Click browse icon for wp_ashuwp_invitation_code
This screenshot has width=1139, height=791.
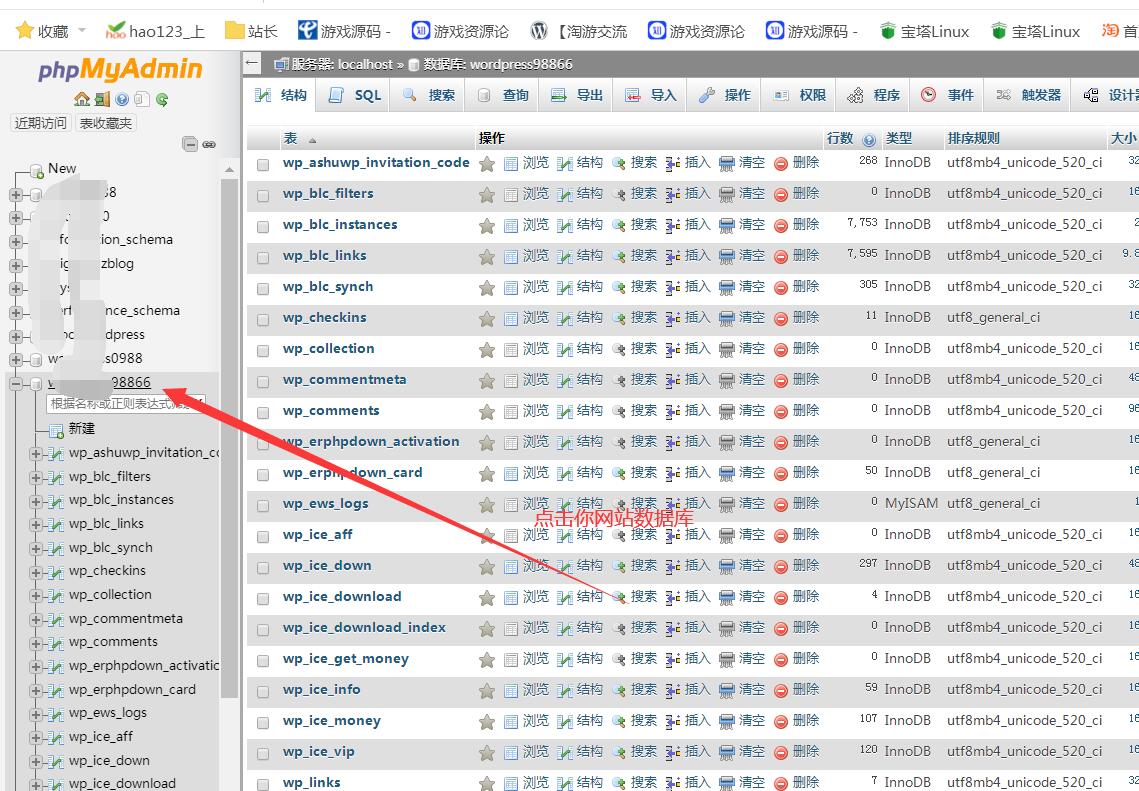(511, 163)
